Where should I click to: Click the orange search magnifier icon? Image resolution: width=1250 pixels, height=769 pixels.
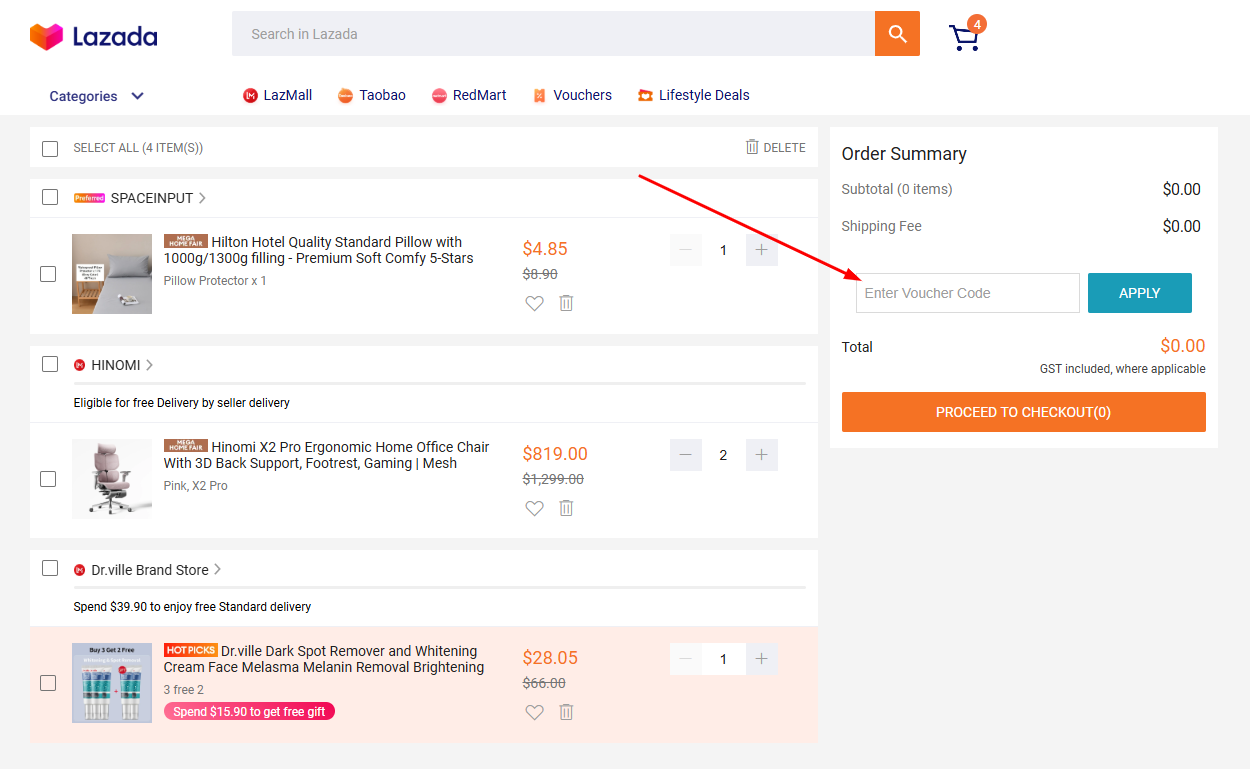(896, 33)
